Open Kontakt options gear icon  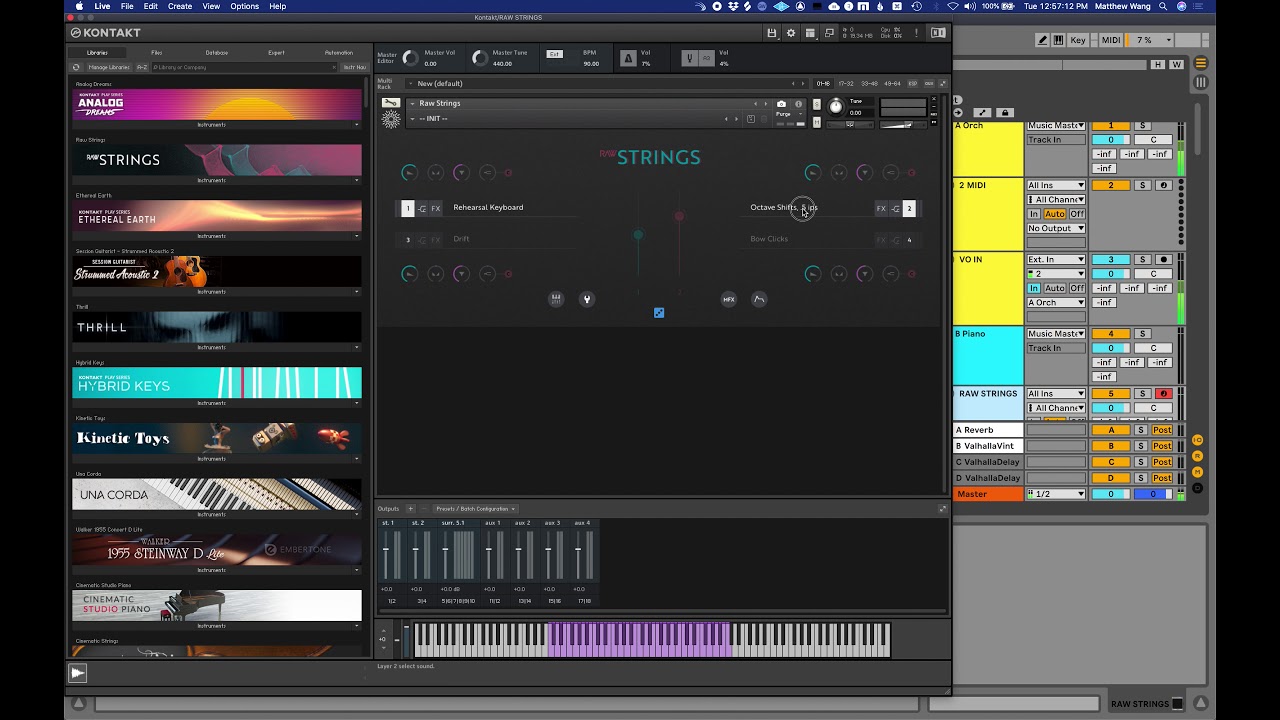click(791, 33)
